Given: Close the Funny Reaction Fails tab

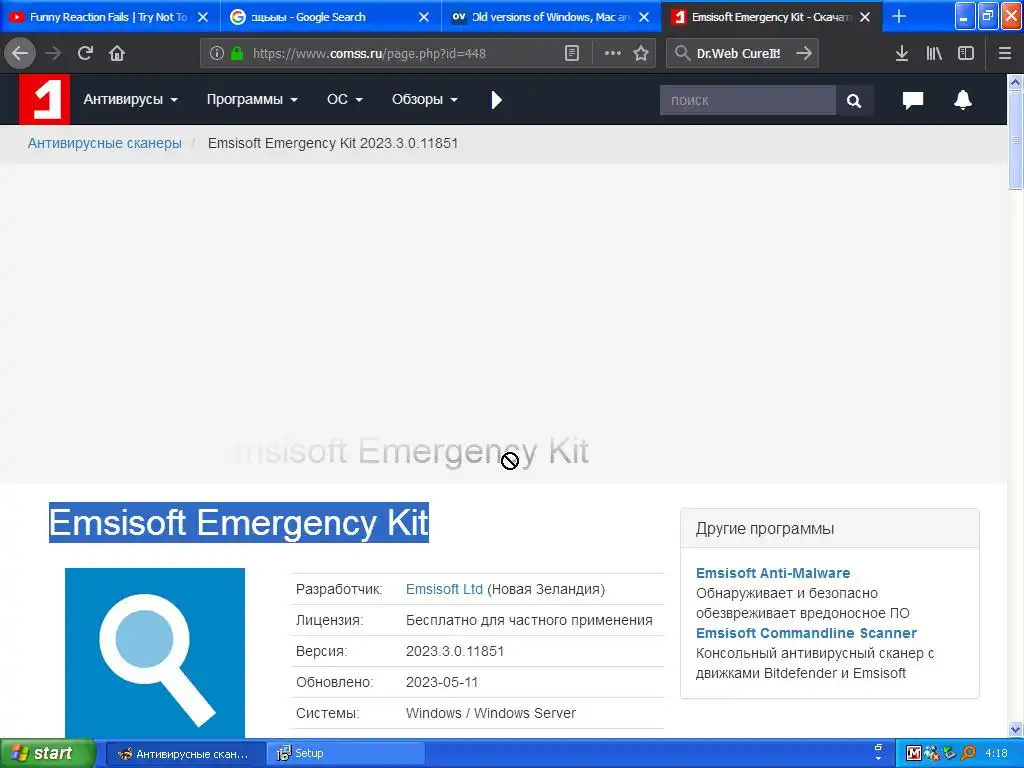Looking at the screenshot, I should point(203,17).
